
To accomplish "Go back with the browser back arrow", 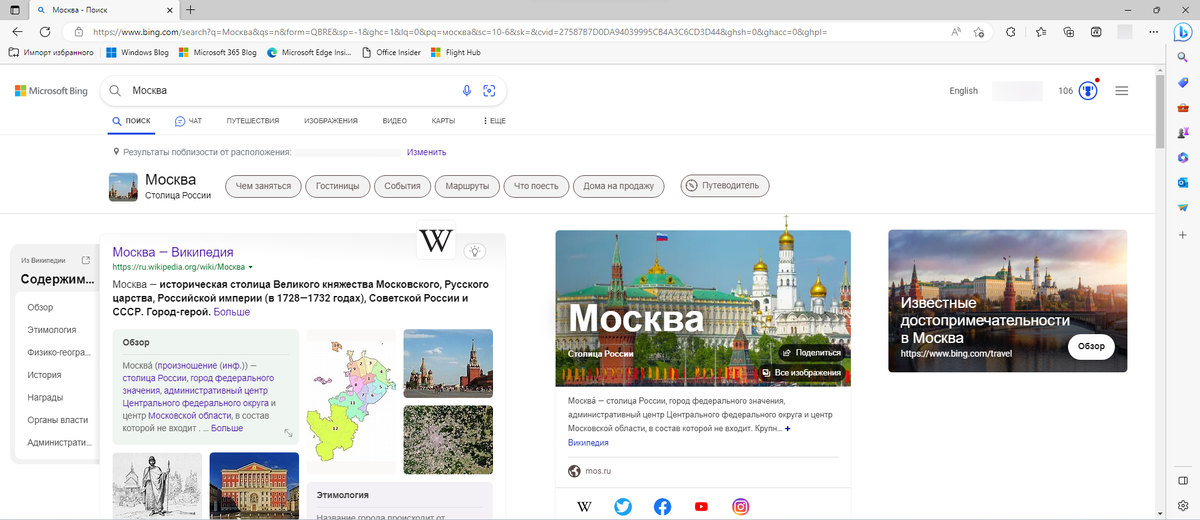I will (x=17, y=32).
